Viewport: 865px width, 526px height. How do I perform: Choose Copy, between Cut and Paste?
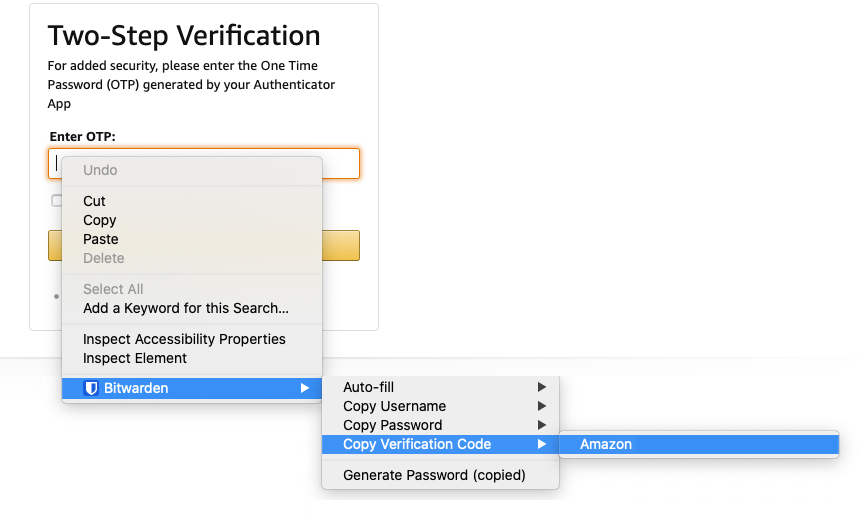pos(99,220)
